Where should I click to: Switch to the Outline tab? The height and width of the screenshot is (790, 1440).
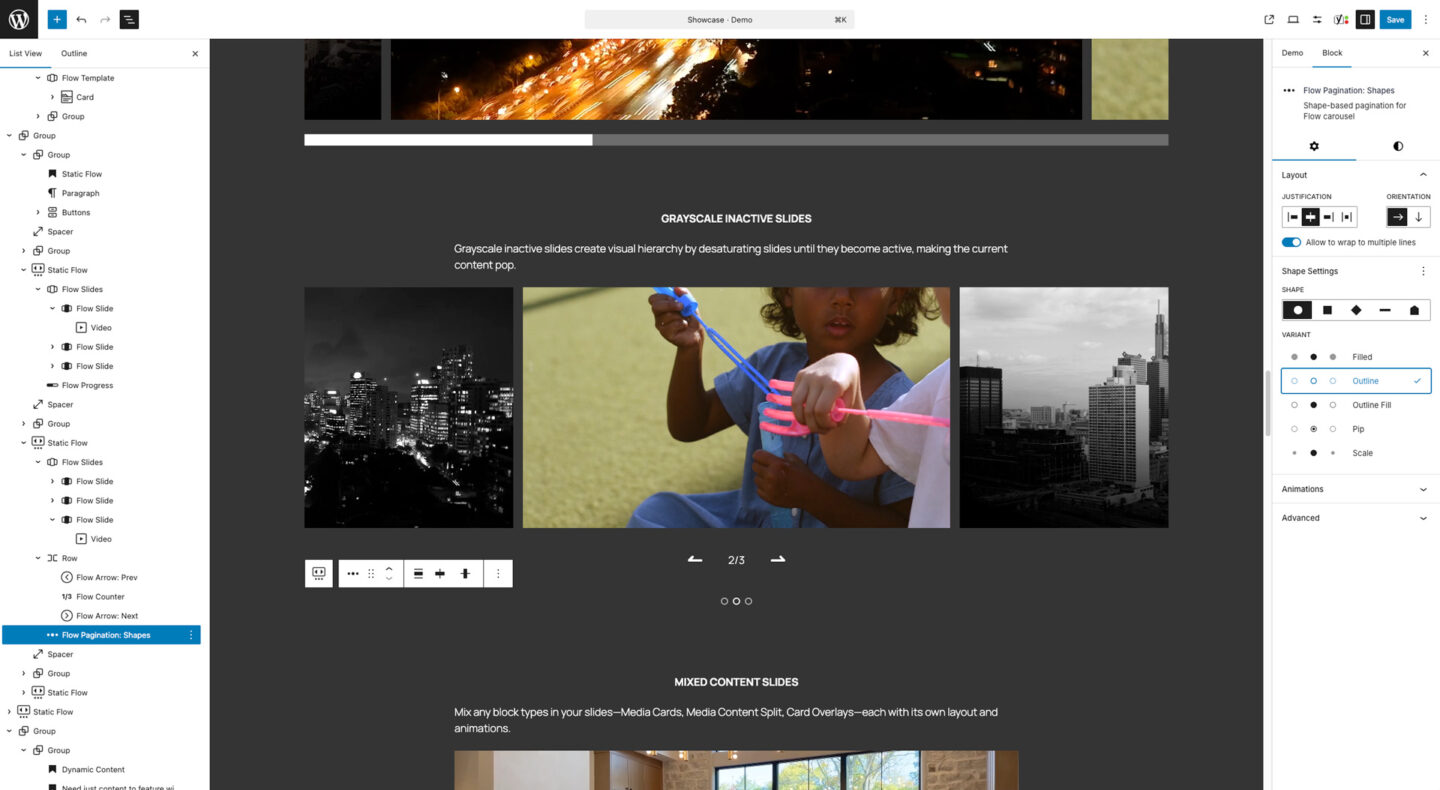click(74, 53)
